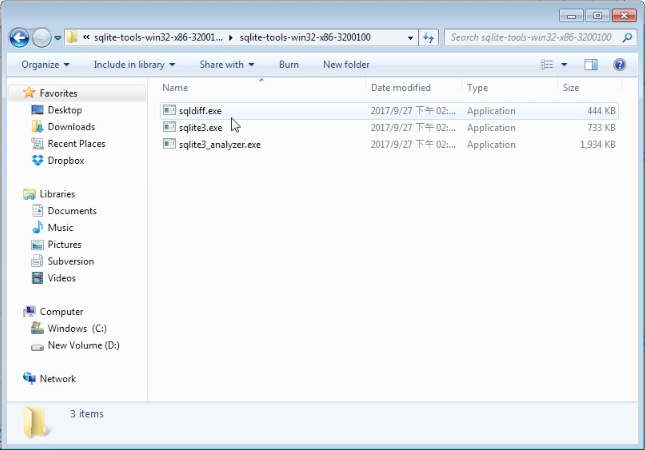
Task: Open the Music library
Action: (60, 227)
